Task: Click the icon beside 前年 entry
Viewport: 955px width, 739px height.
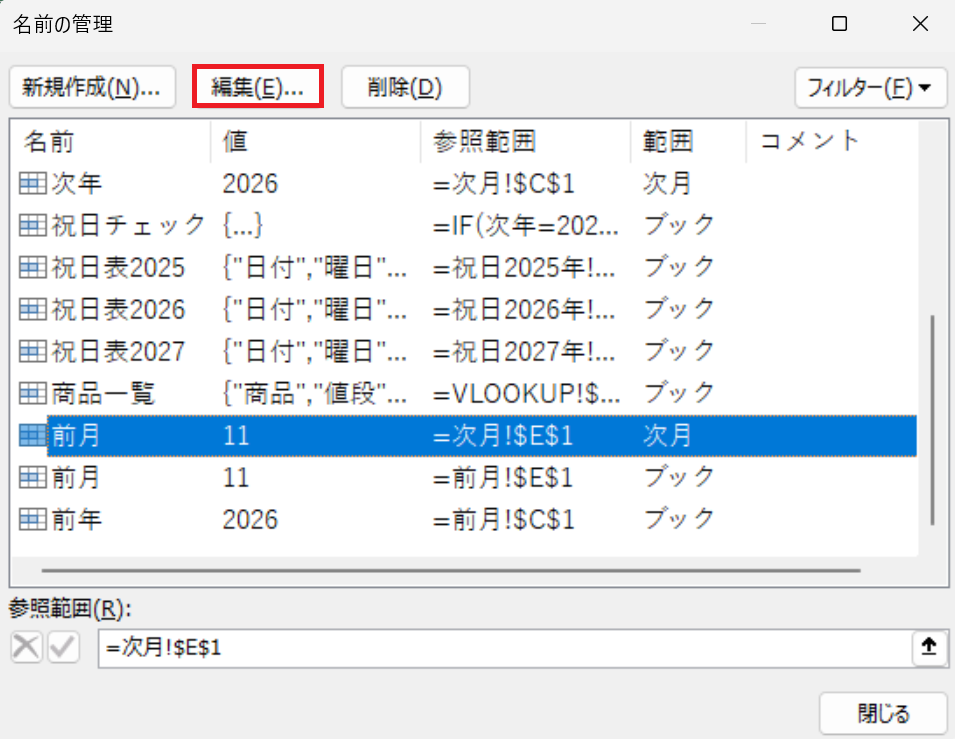Action: coord(33,519)
